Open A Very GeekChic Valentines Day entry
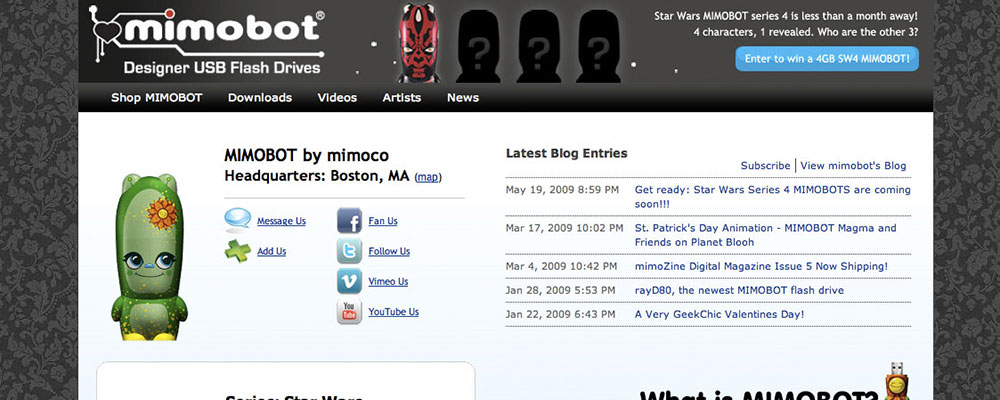 point(719,314)
